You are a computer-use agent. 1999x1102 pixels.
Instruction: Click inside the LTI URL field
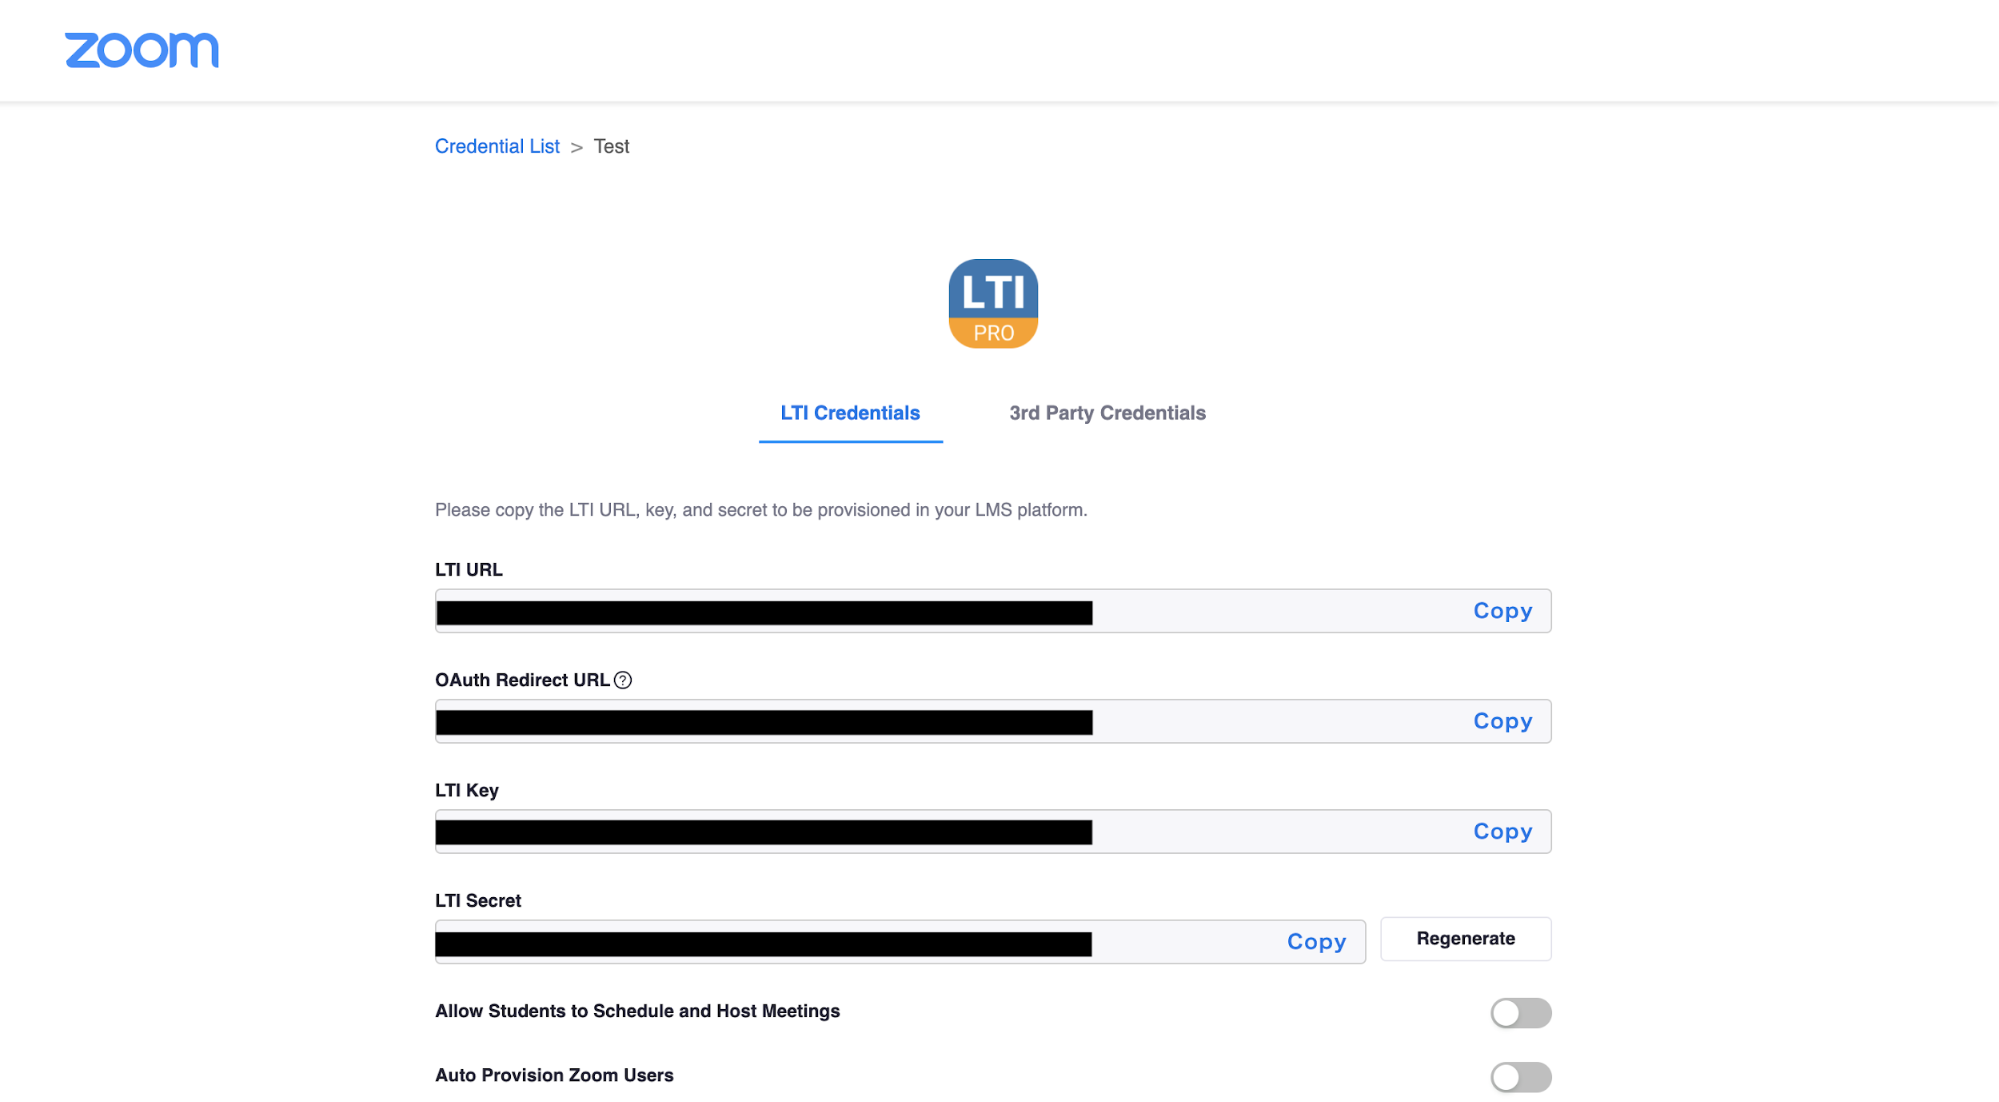pos(993,611)
